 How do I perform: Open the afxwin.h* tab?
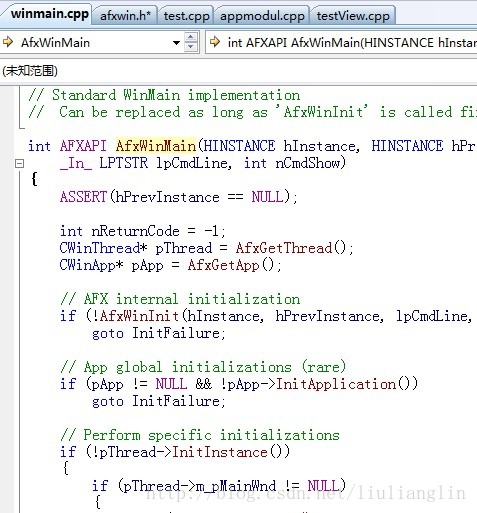click(x=125, y=16)
